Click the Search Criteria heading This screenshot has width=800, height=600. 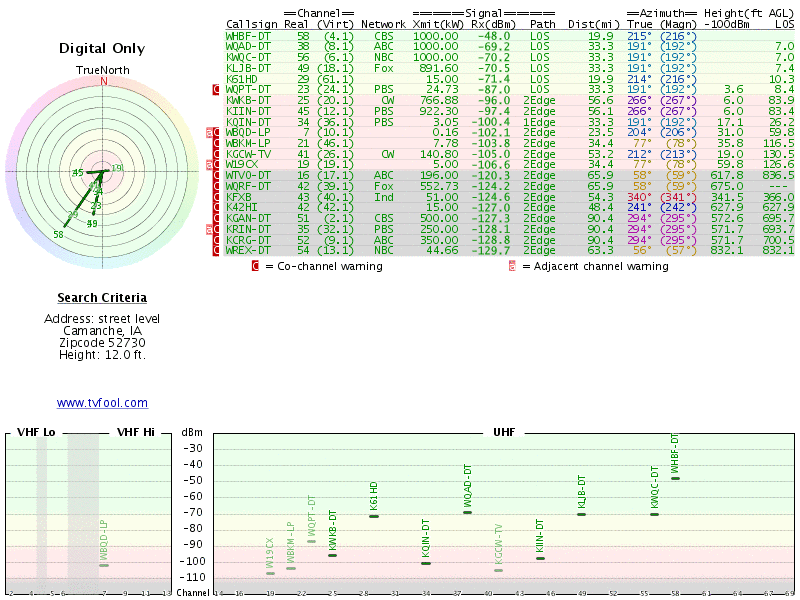tap(102, 297)
